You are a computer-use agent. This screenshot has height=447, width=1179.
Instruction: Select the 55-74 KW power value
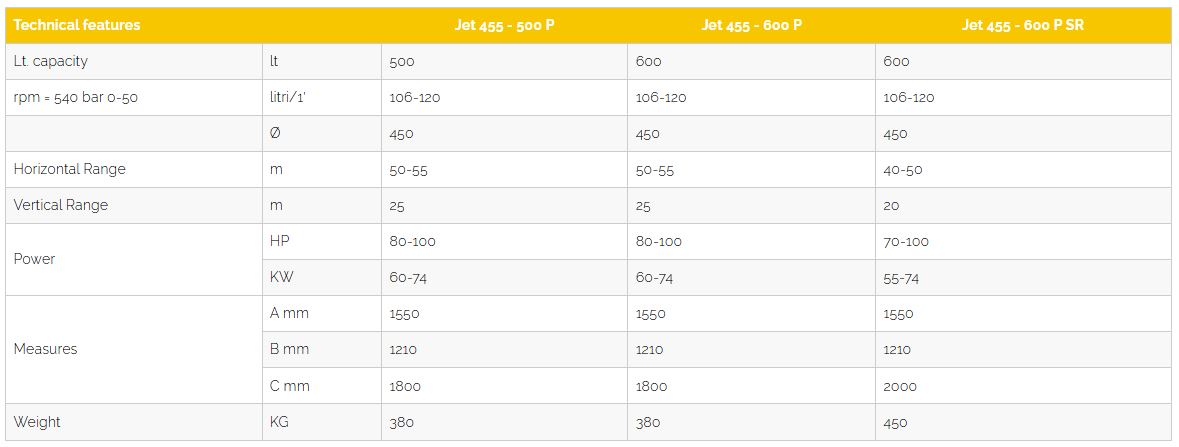(x=901, y=278)
